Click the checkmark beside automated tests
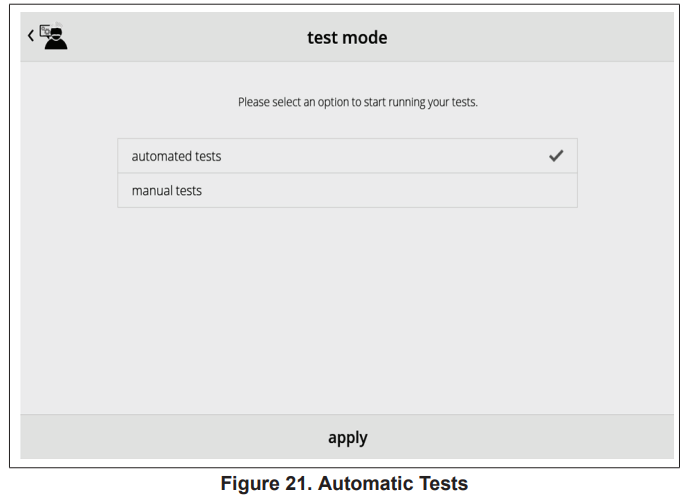690x504 pixels. pyautogui.click(x=556, y=156)
